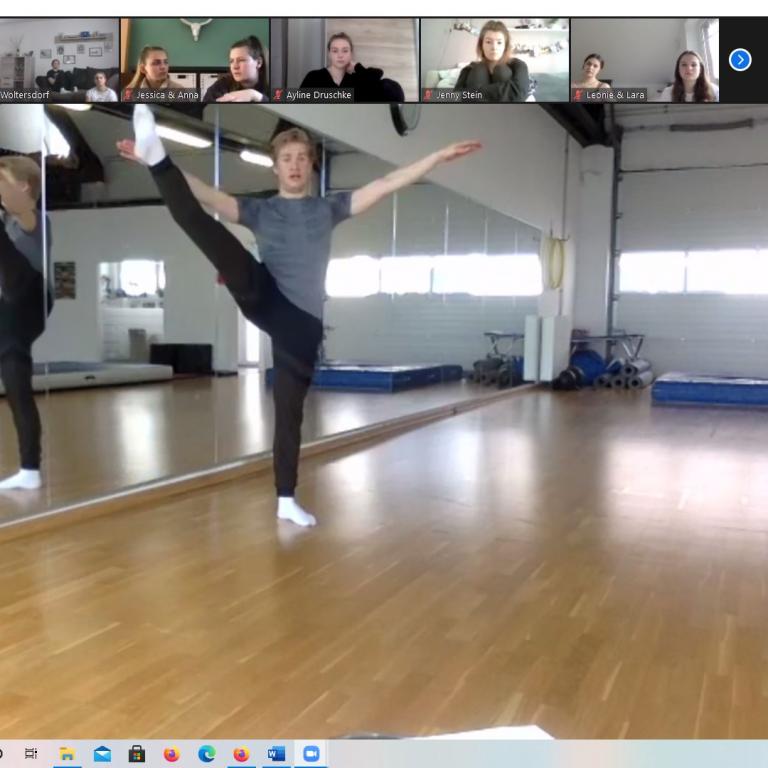768x768 pixels.
Task: Click the muted microphone icon beside Jessica & Anna
Action: [x=128, y=95]
